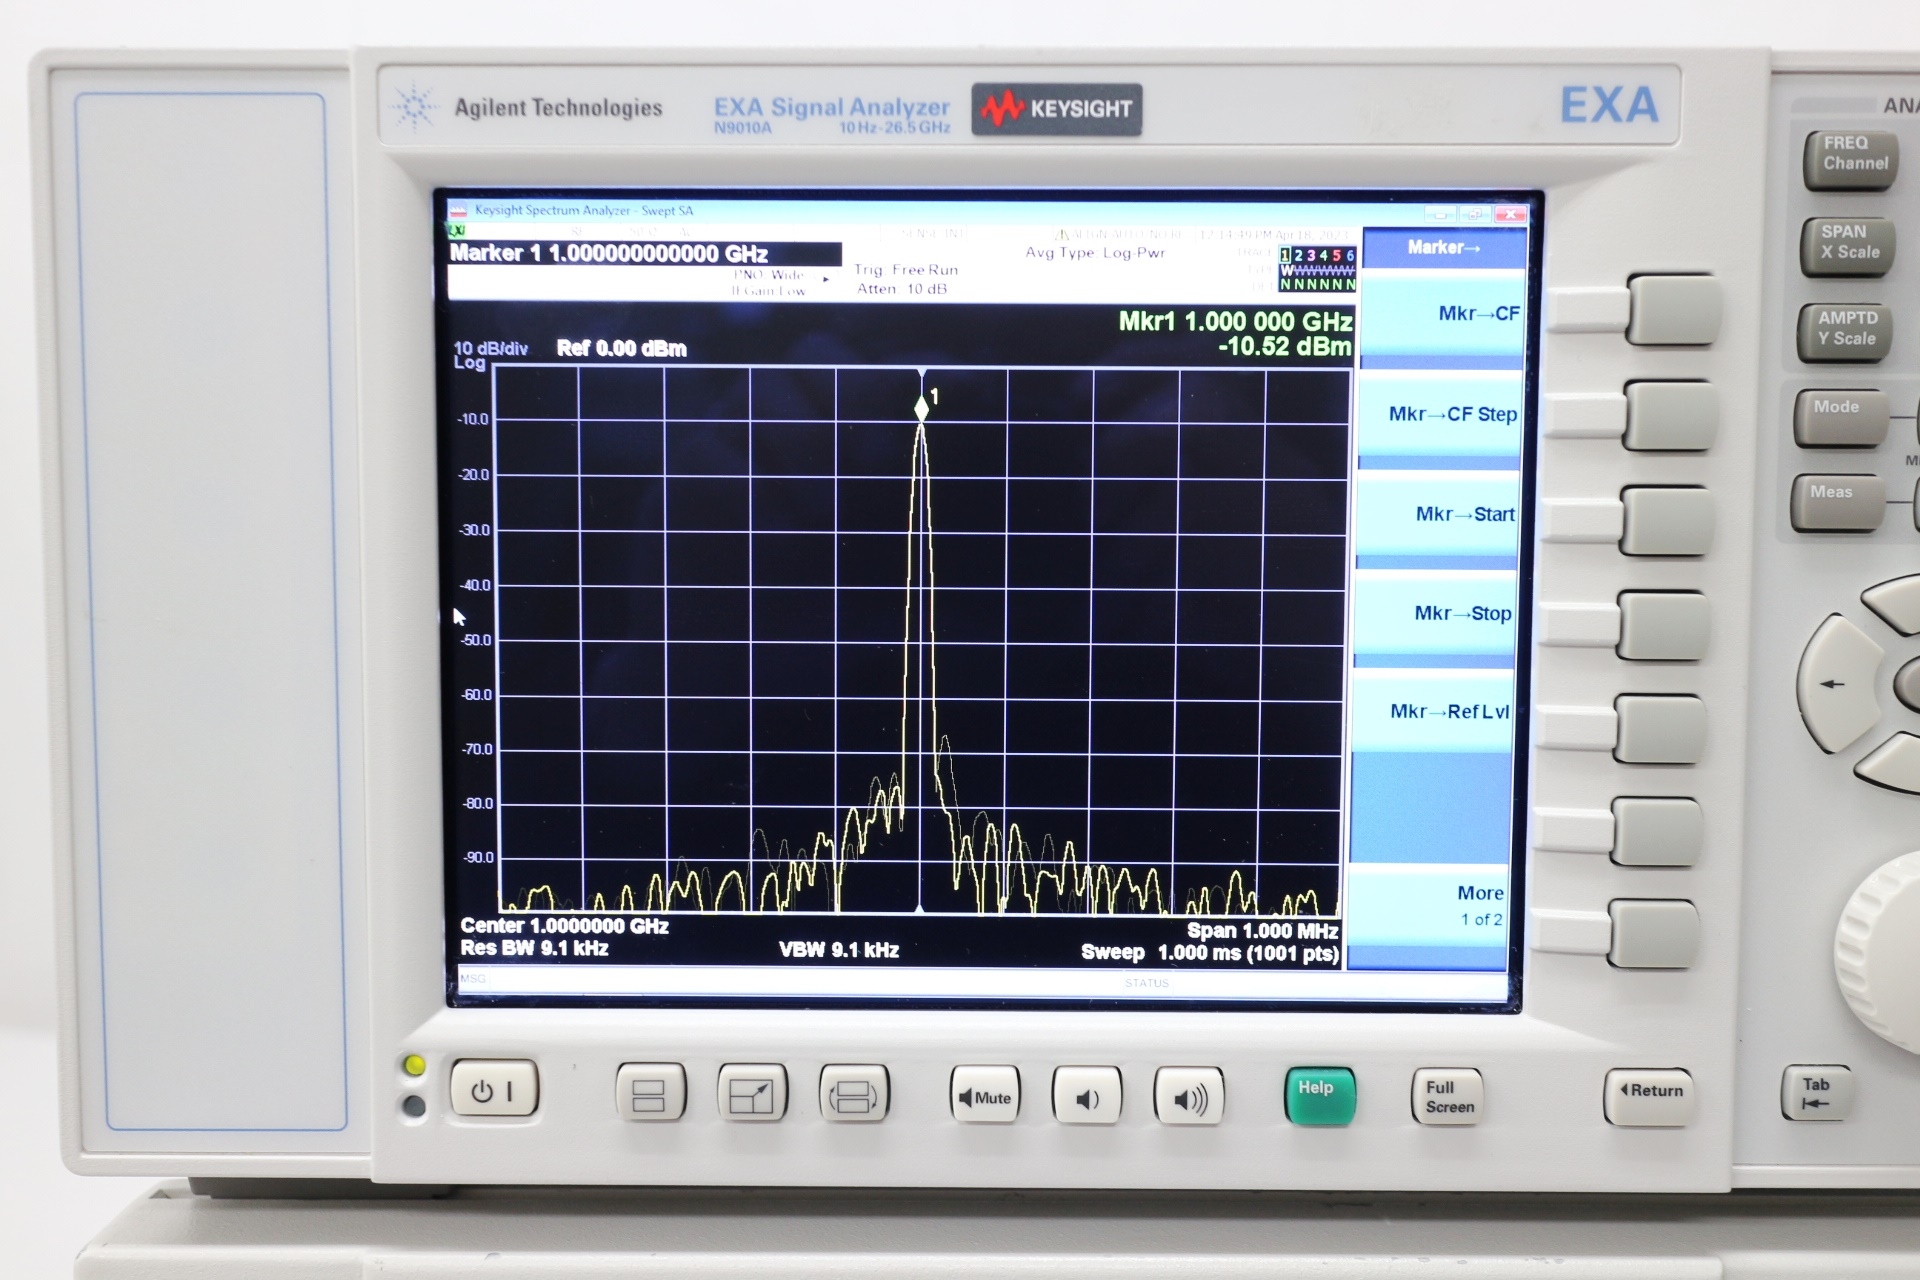
Task: Click the -10.52 dBm marker amplitude readout
Action: [1284, 347]
